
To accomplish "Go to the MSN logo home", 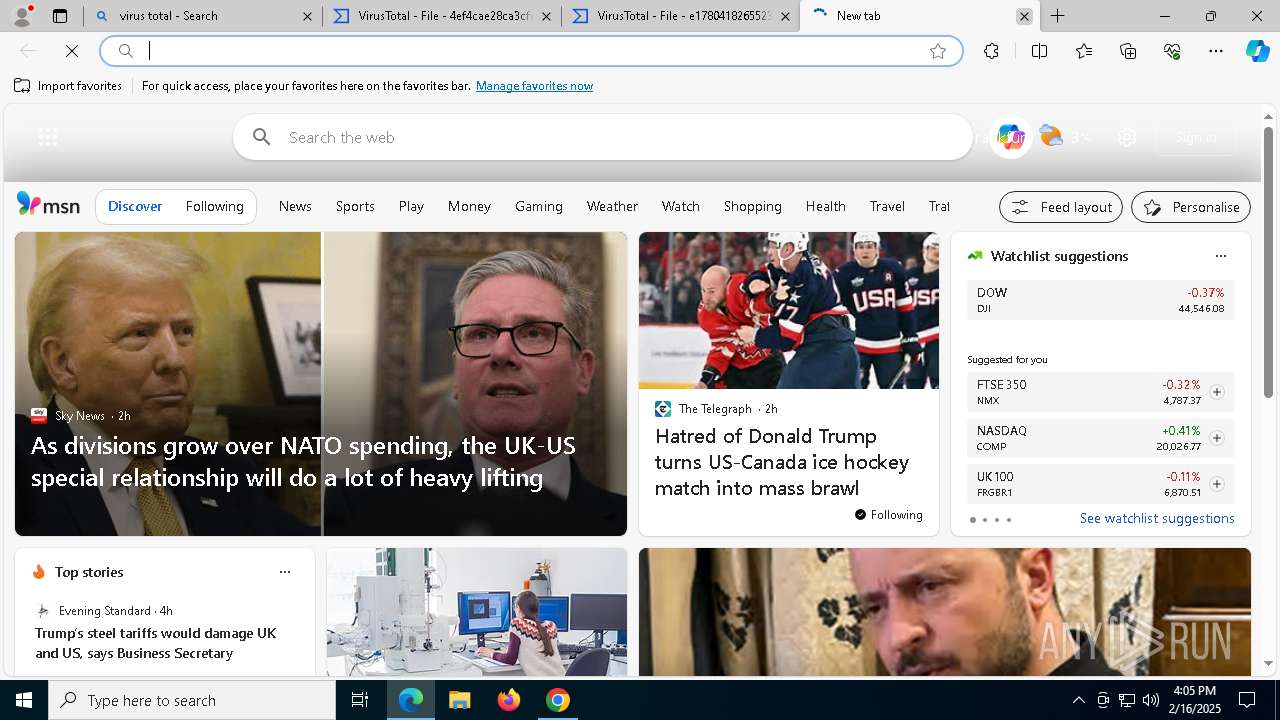I will click(48, 205).
